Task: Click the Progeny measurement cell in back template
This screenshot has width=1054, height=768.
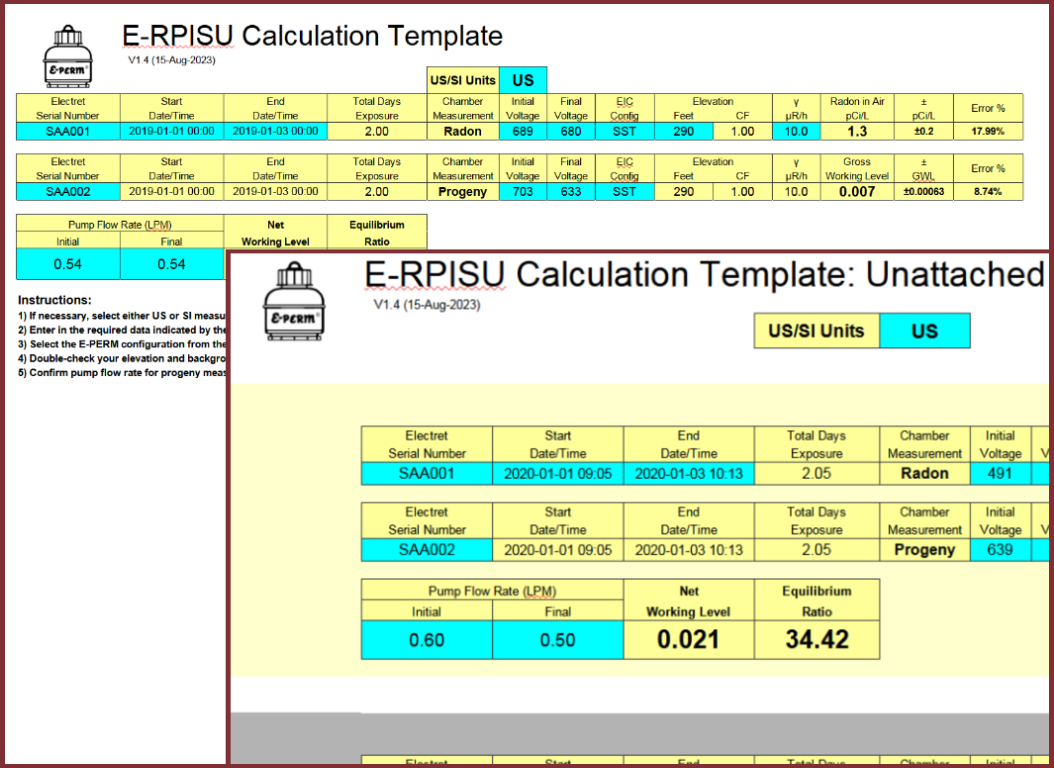Action: (x=462, y=191)
